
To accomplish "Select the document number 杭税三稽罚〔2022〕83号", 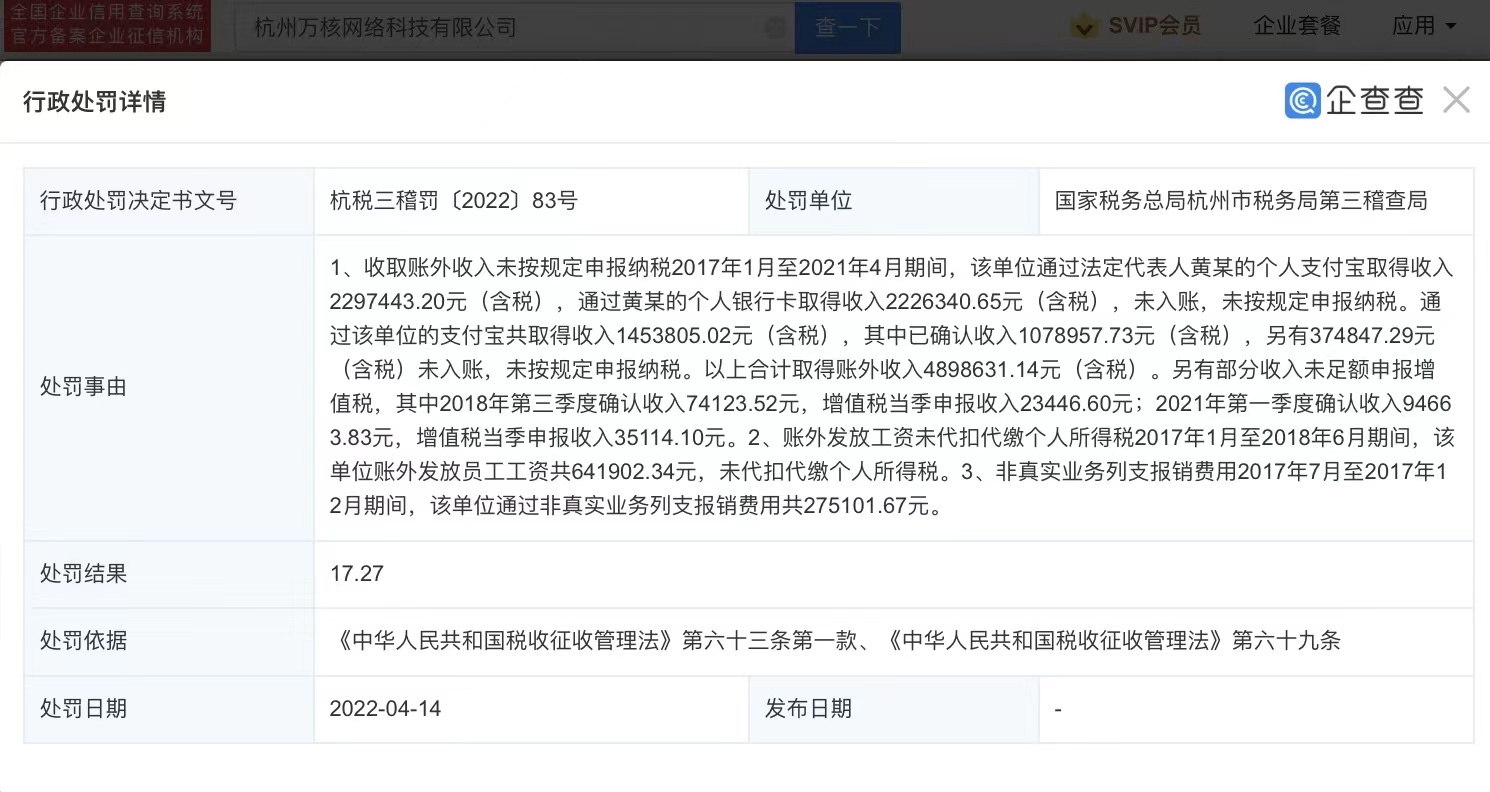I will [454, 200].
